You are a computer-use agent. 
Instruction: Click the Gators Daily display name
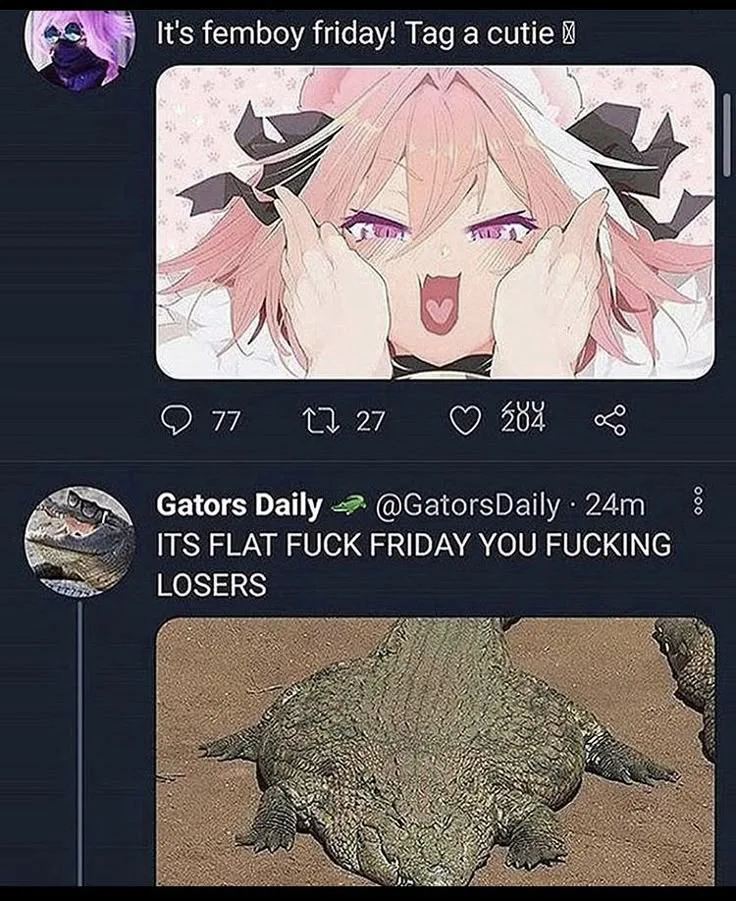pyautogui.click(x=239, y=505)
